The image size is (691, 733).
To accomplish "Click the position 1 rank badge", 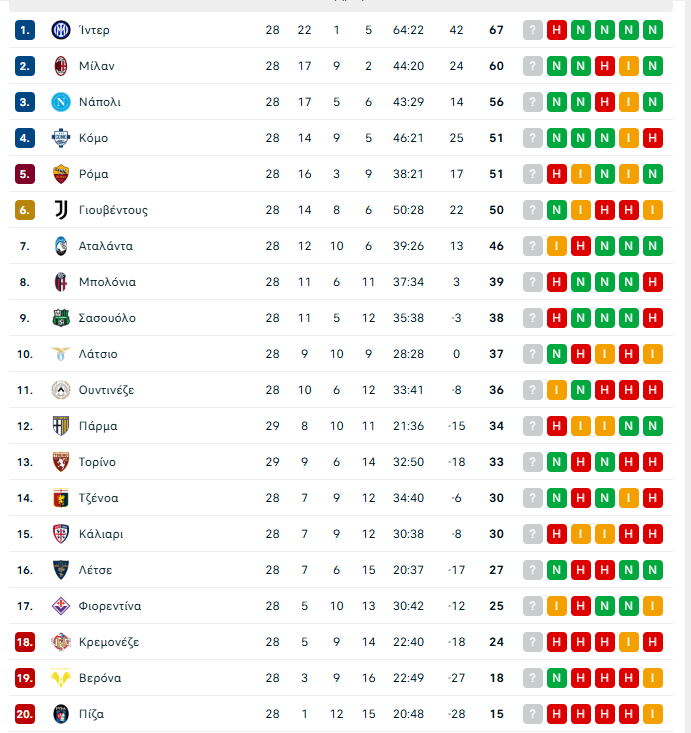I will 25,30.
